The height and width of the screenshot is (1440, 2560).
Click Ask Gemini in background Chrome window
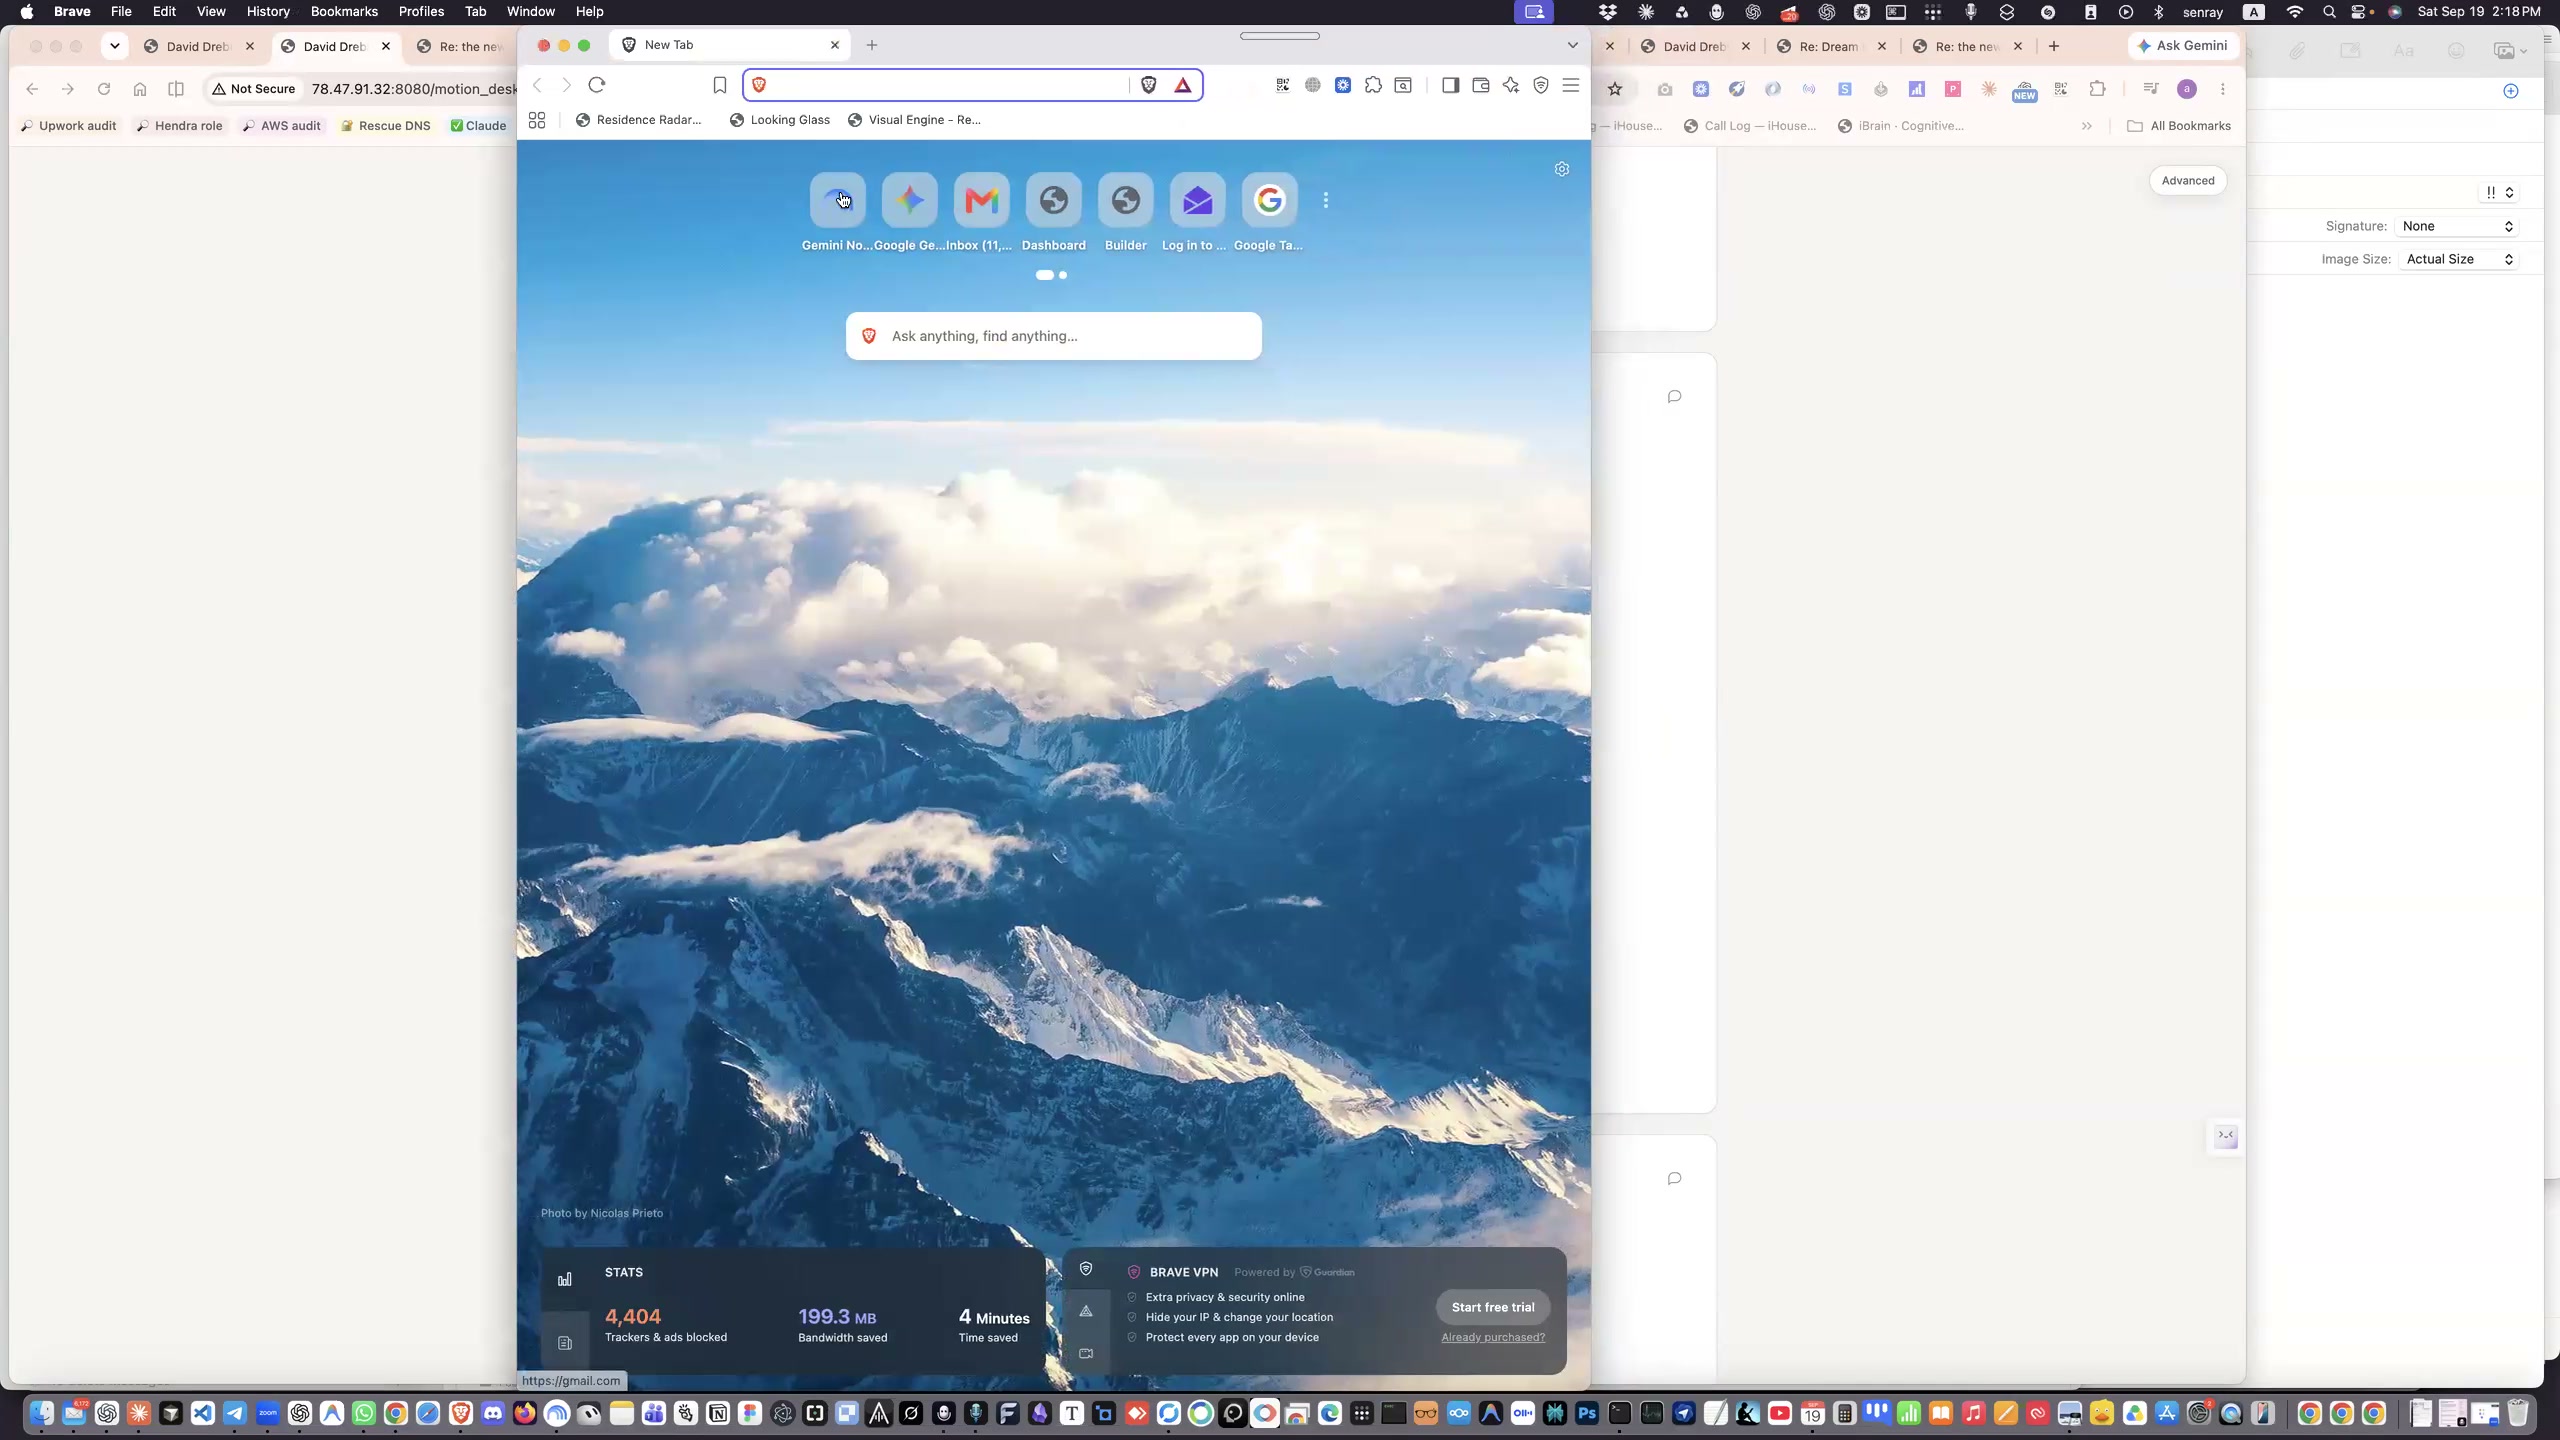pos(2182,46)
